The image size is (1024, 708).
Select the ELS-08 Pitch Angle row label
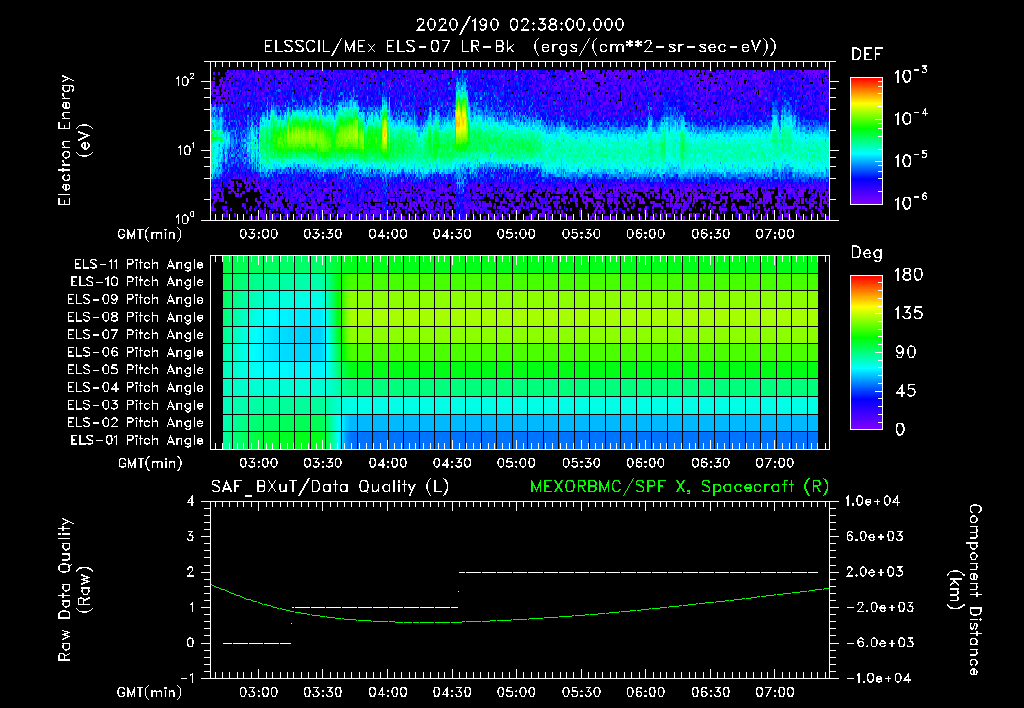point(135,317)
